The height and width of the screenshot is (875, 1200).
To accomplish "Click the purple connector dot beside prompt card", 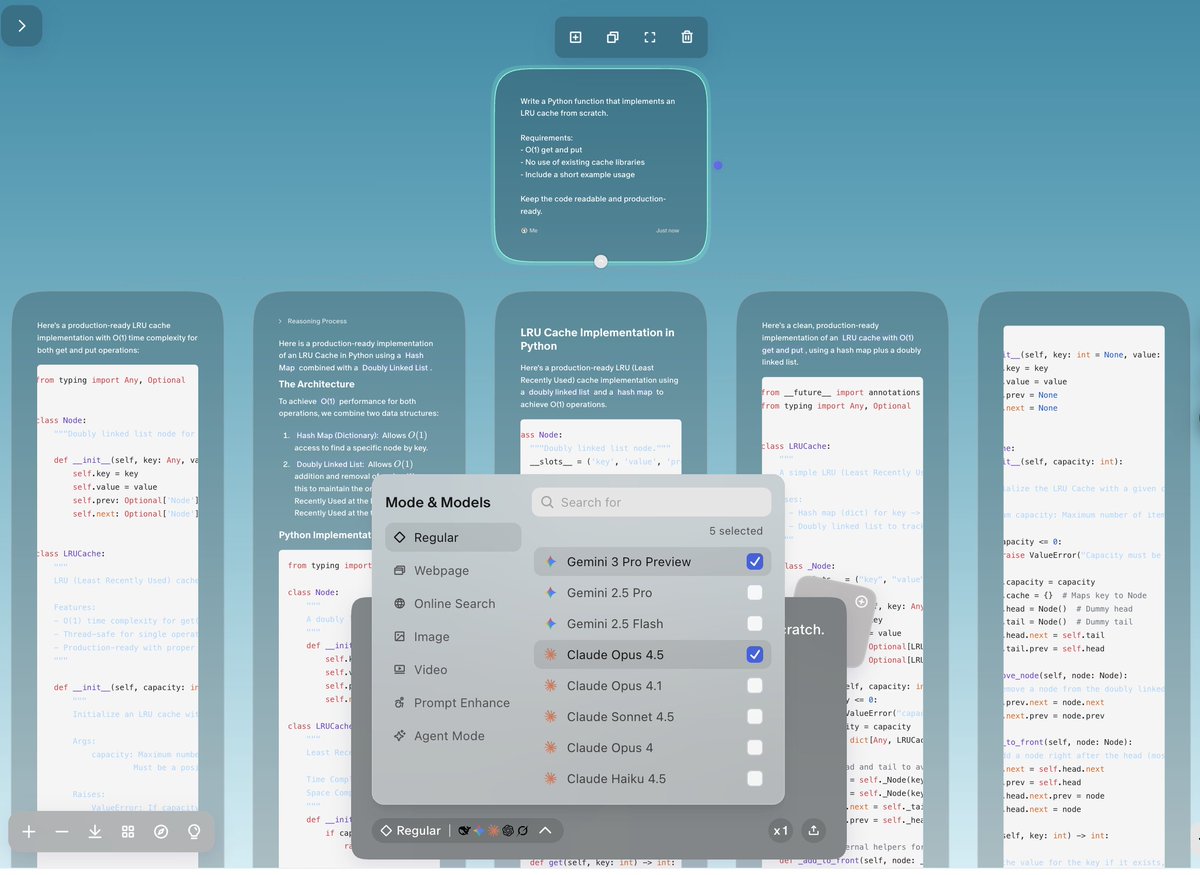I will (x=717, y=165).
